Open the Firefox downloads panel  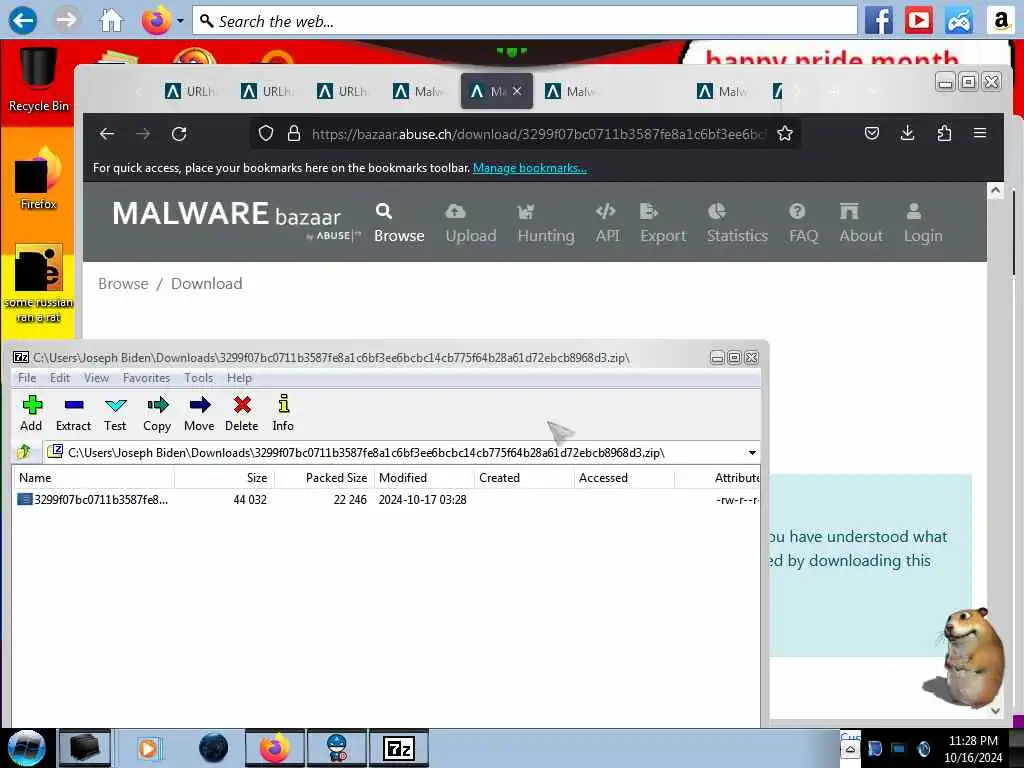[x=908, y=134]
